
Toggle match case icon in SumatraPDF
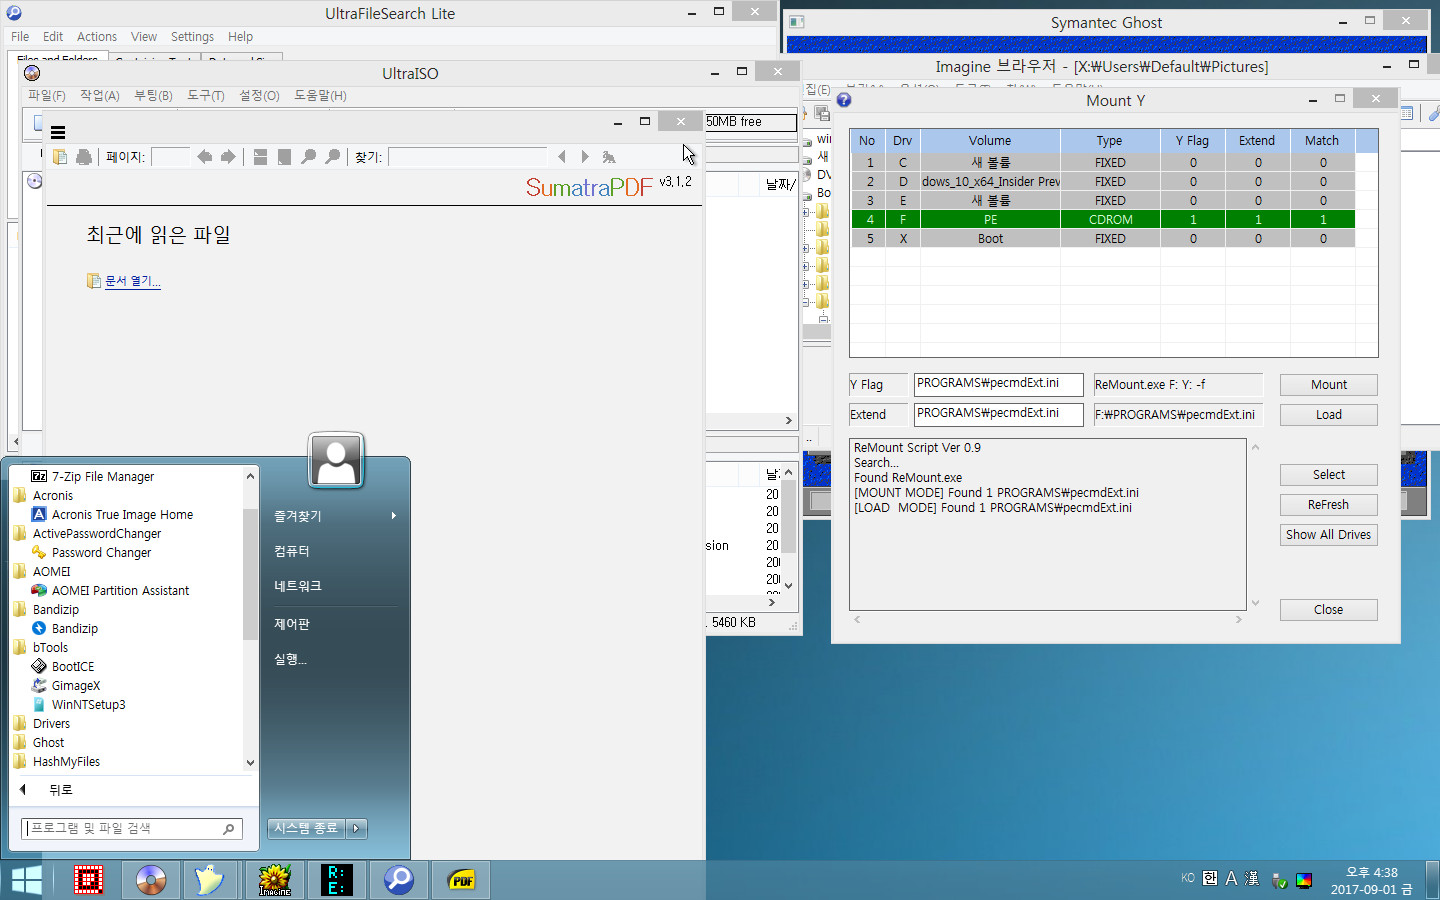[609, 157]
